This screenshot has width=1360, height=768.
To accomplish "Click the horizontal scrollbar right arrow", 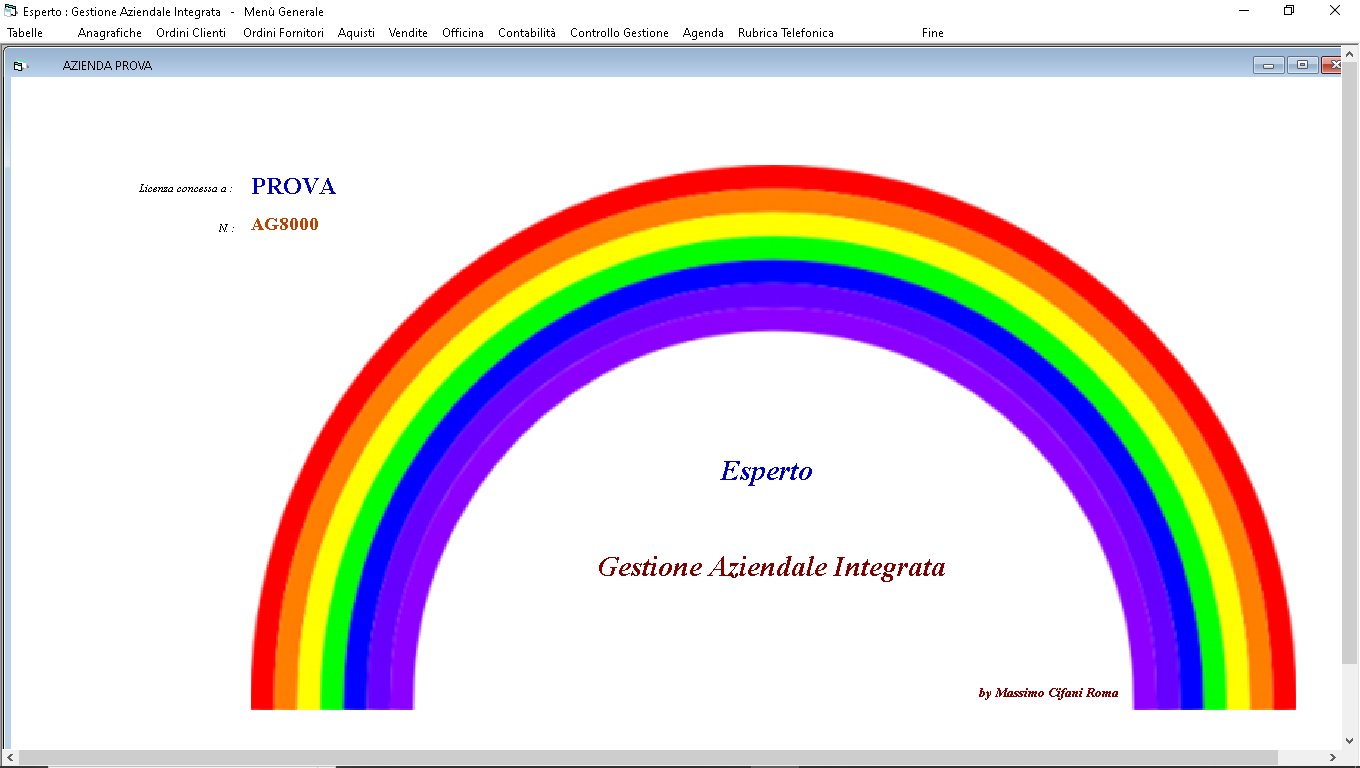I will pyautogui.click(x=1333, y=757).
